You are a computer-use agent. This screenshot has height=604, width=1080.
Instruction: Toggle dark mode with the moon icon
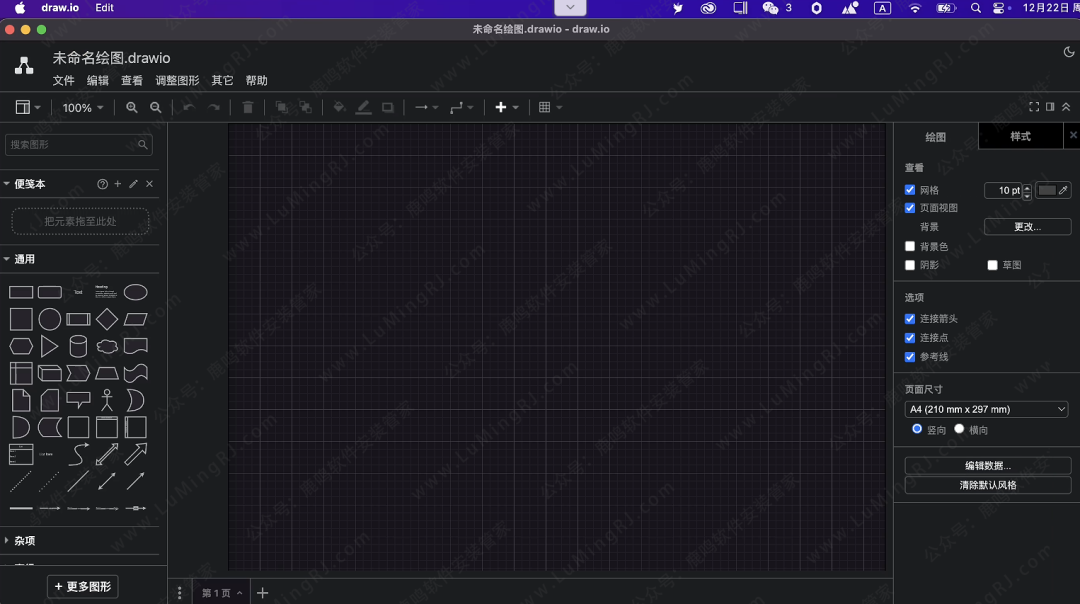coord(1068,52)
